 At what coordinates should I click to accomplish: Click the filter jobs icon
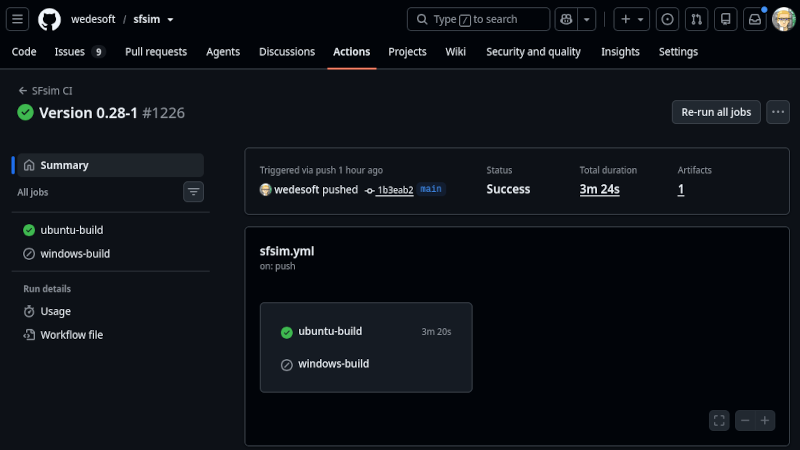[x=193, y=192]
